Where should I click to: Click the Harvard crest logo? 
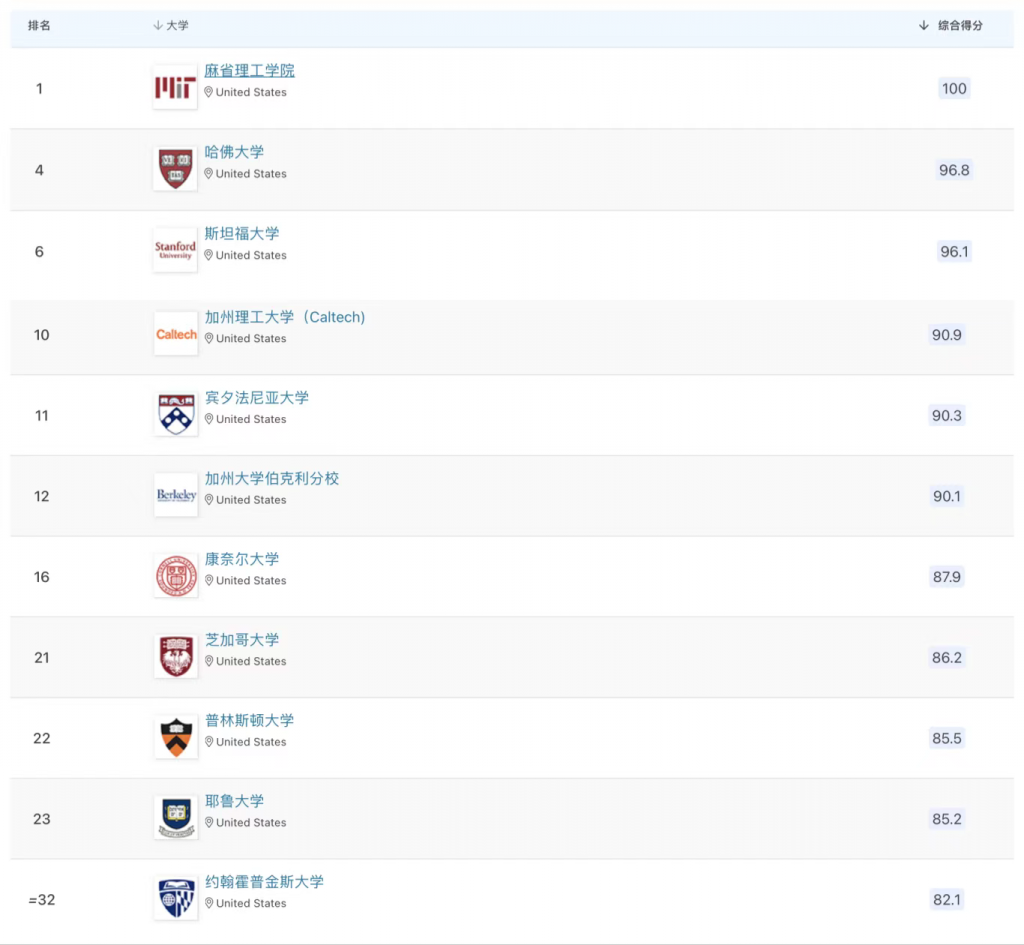[x=175, y=169]
